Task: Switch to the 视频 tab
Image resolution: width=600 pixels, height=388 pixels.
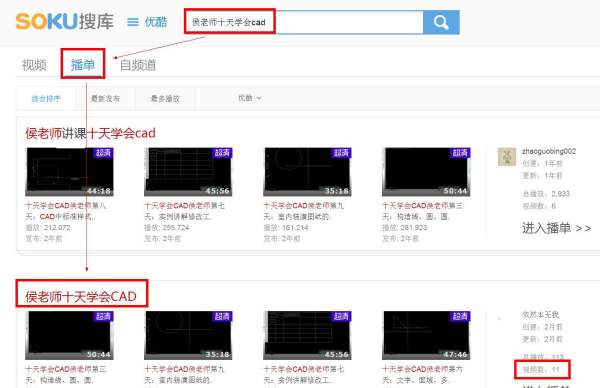Action: click(34, 65)
